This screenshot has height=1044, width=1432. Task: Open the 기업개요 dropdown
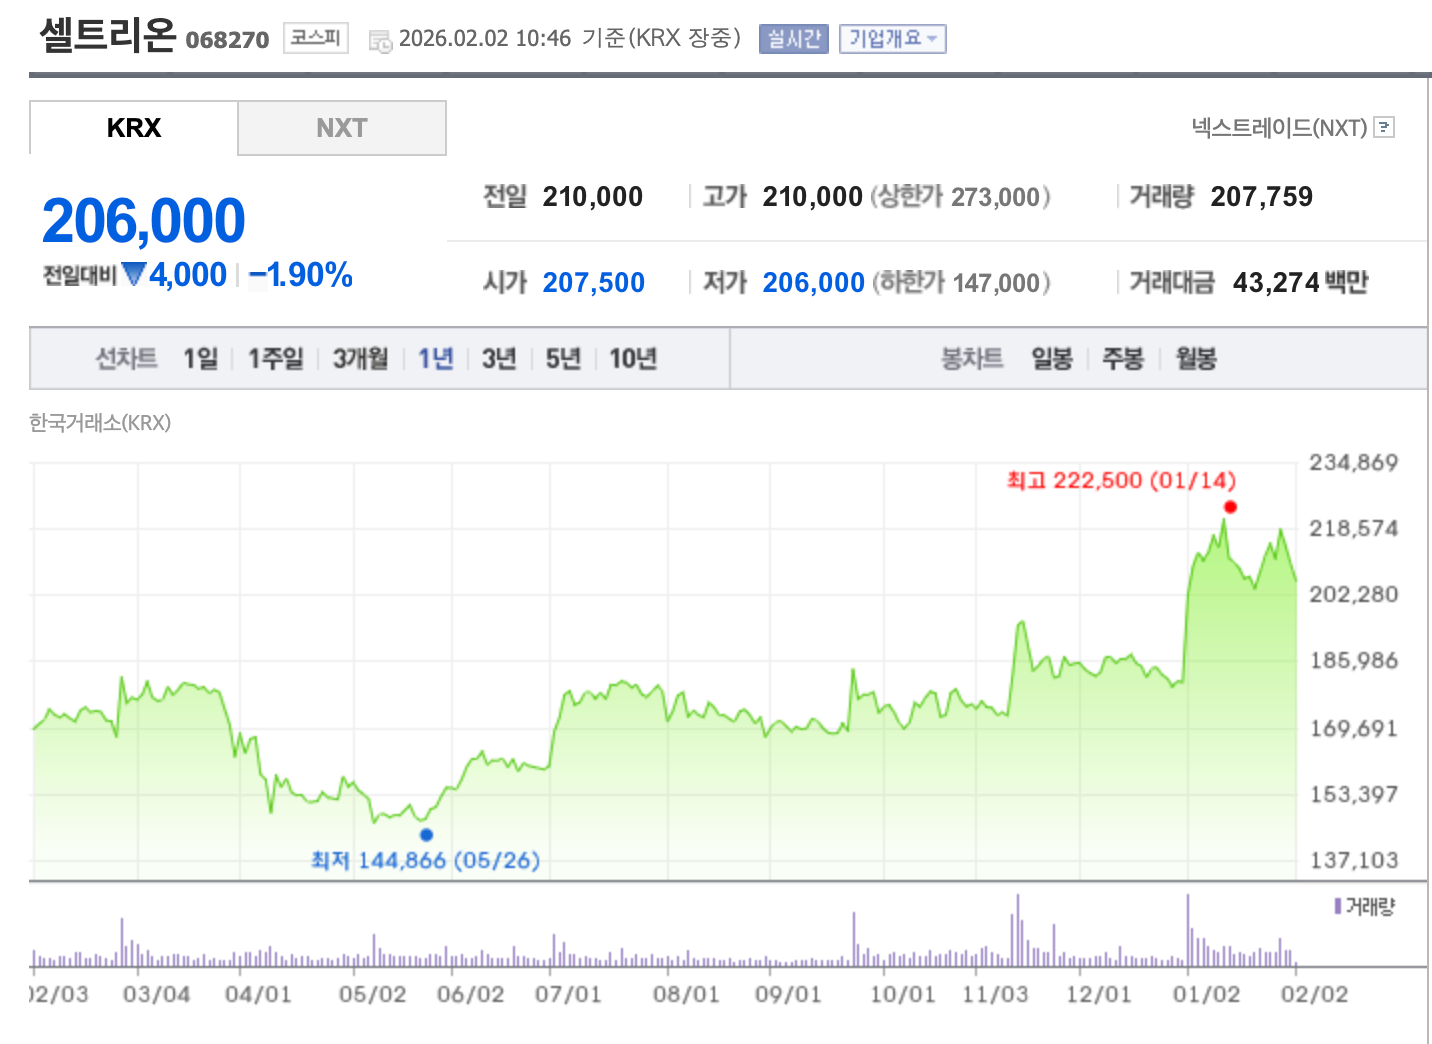point(892,39)
